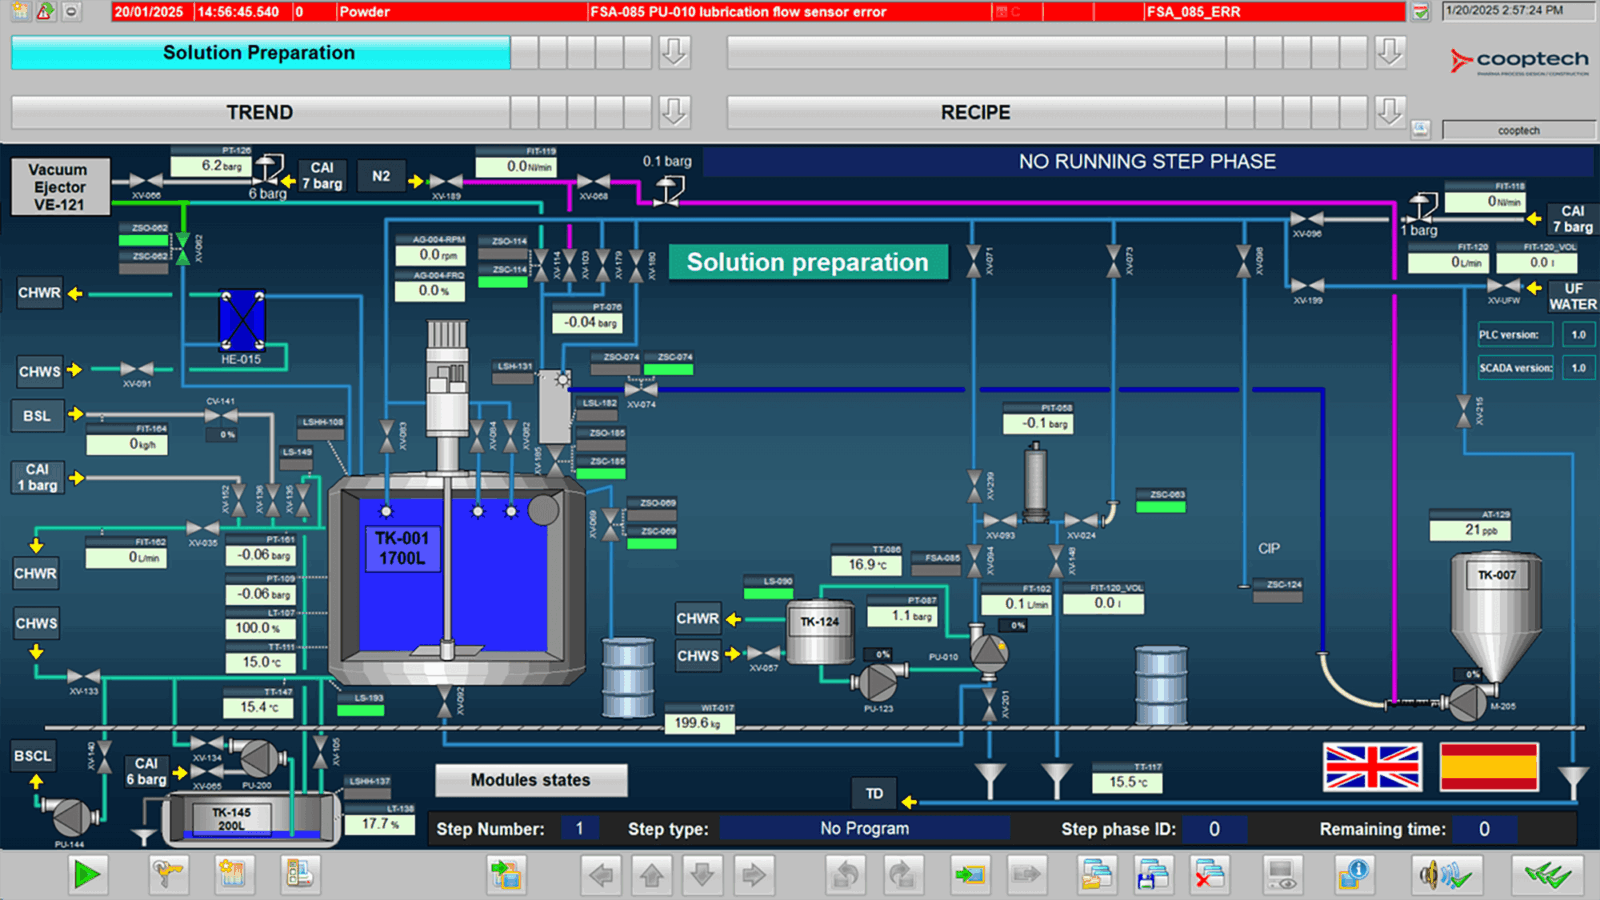Image resolution: width=1600 pixels, height=900 pixels.
Task: Expand the empty top-right bar dropdown arrow
Action: (1389, 52)
